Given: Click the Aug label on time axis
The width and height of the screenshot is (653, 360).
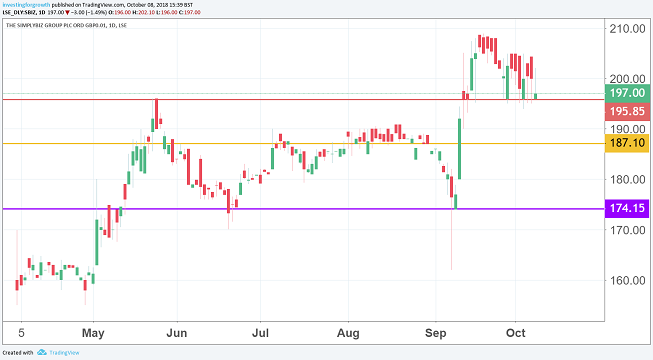Looking at the screenshot, I should pyautogui.click(x=348, y=333).
